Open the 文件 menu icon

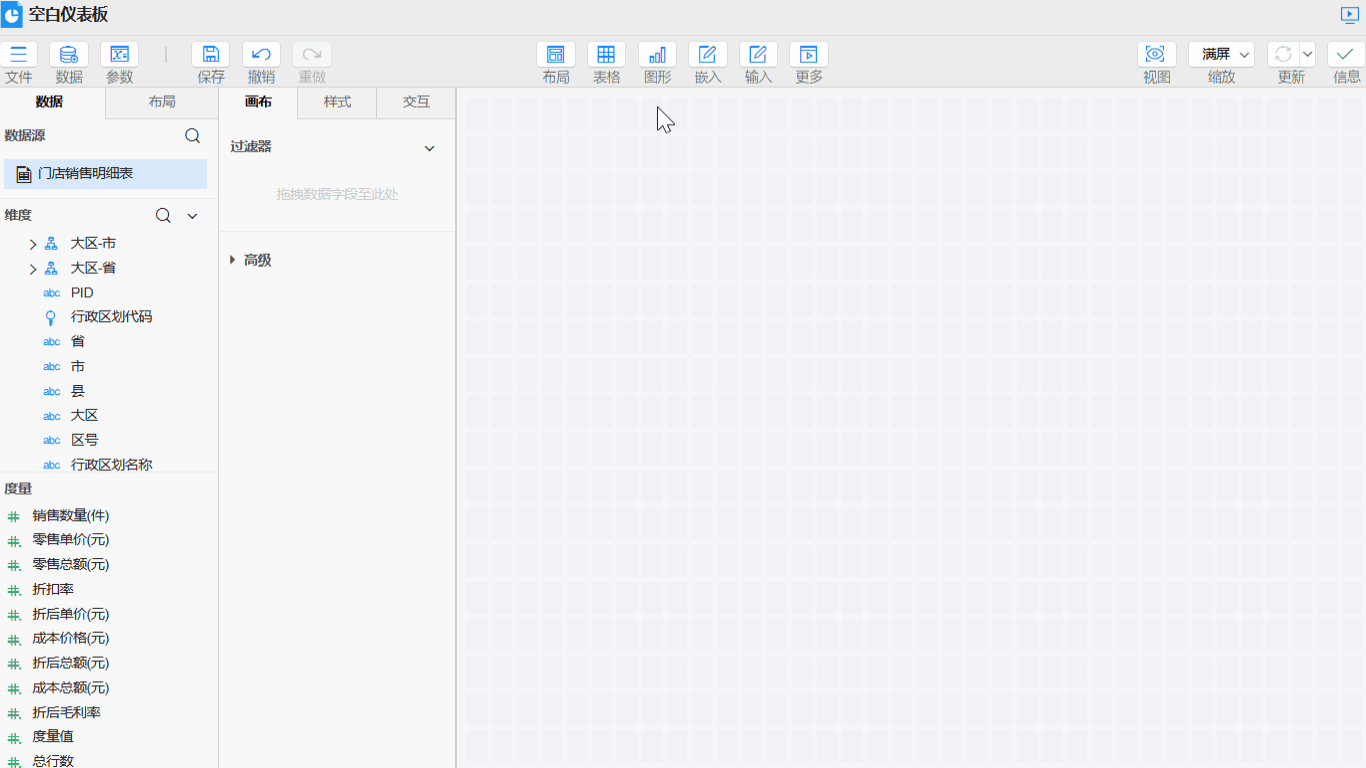pyautogui.click(x=18, y=55)
